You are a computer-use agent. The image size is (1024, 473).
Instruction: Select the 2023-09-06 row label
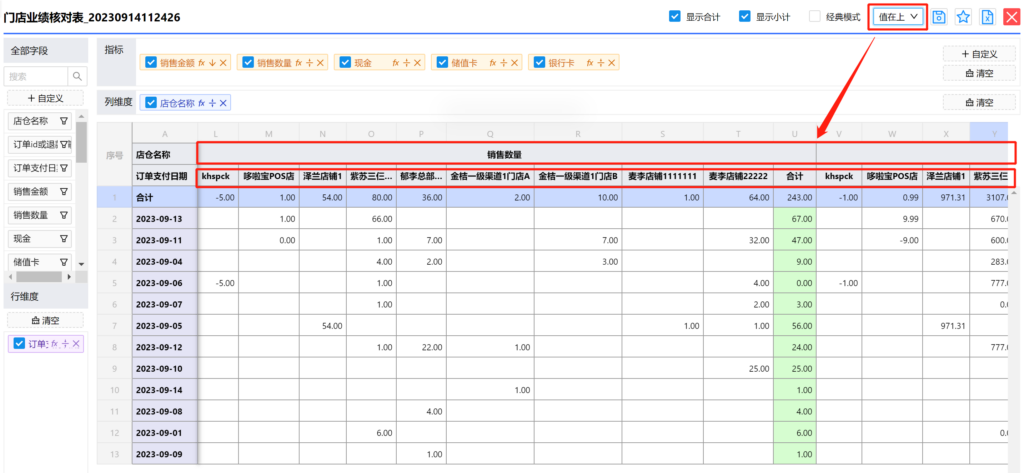click(x=165, y=284)
